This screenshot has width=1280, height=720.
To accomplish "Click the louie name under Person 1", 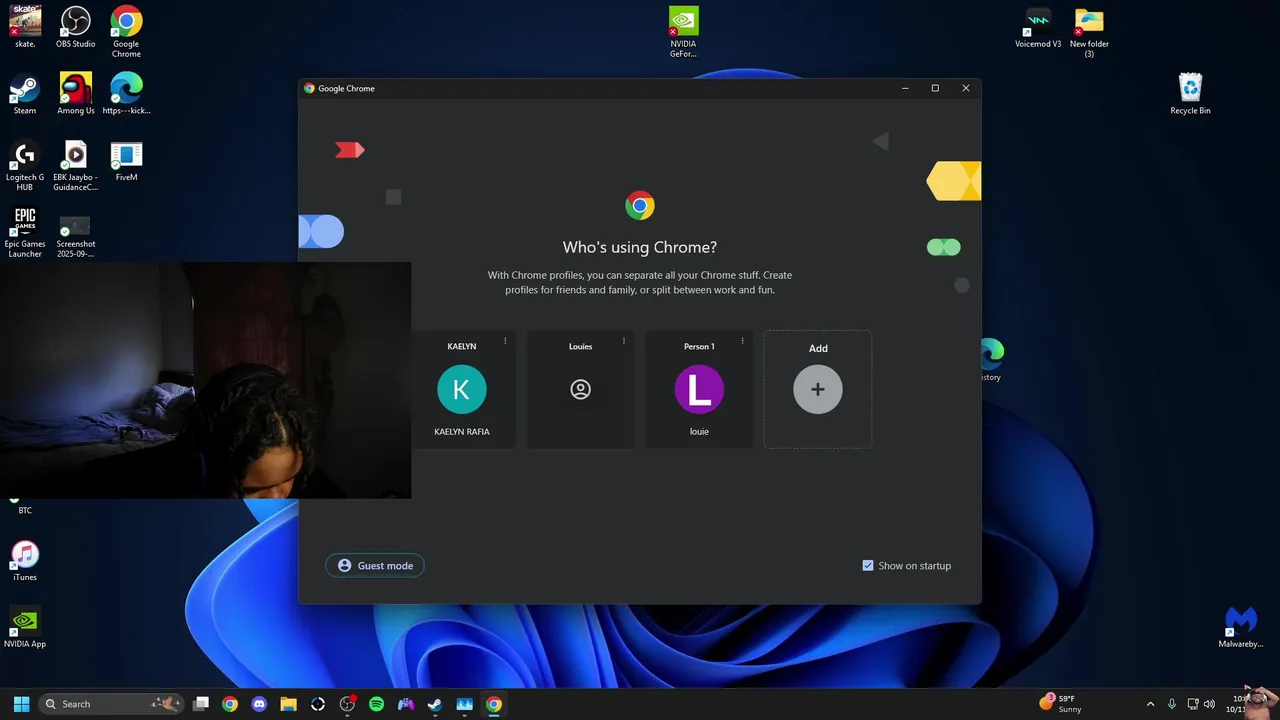I will pos(699,432).
